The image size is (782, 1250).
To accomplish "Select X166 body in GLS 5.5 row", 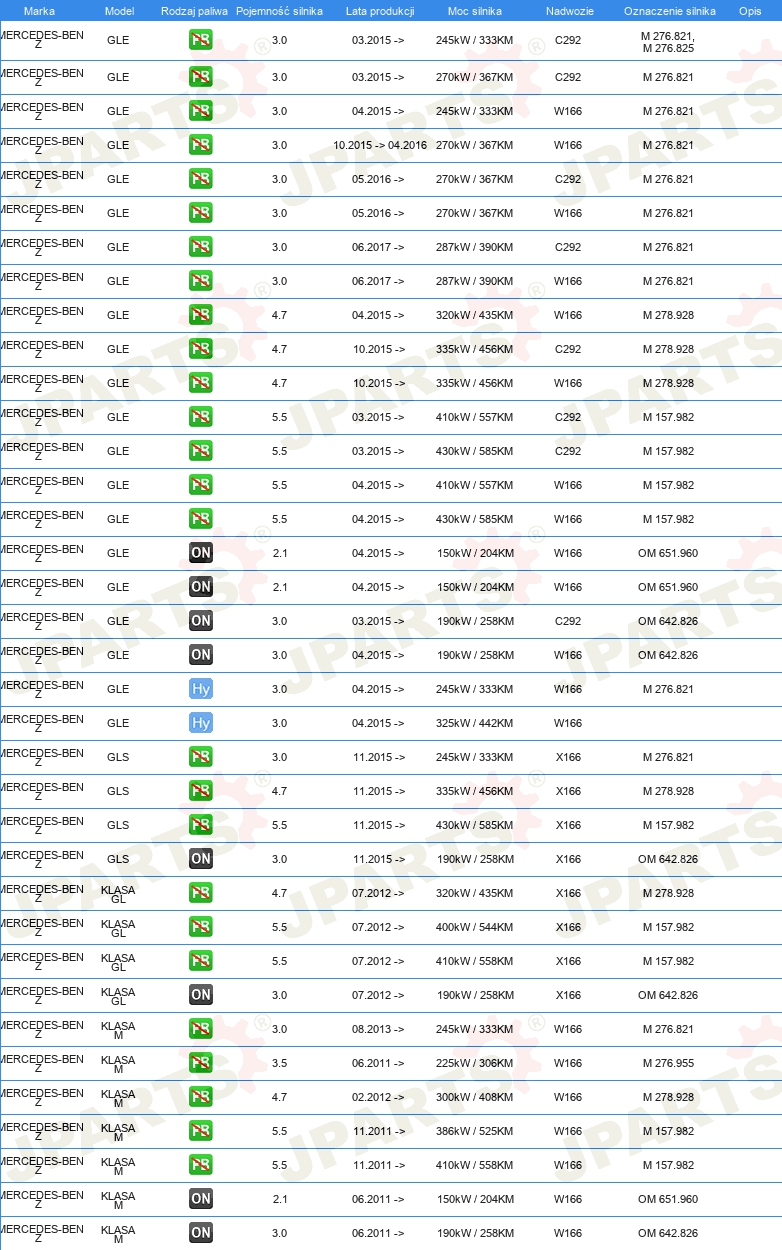I will [x=568, y=825].
